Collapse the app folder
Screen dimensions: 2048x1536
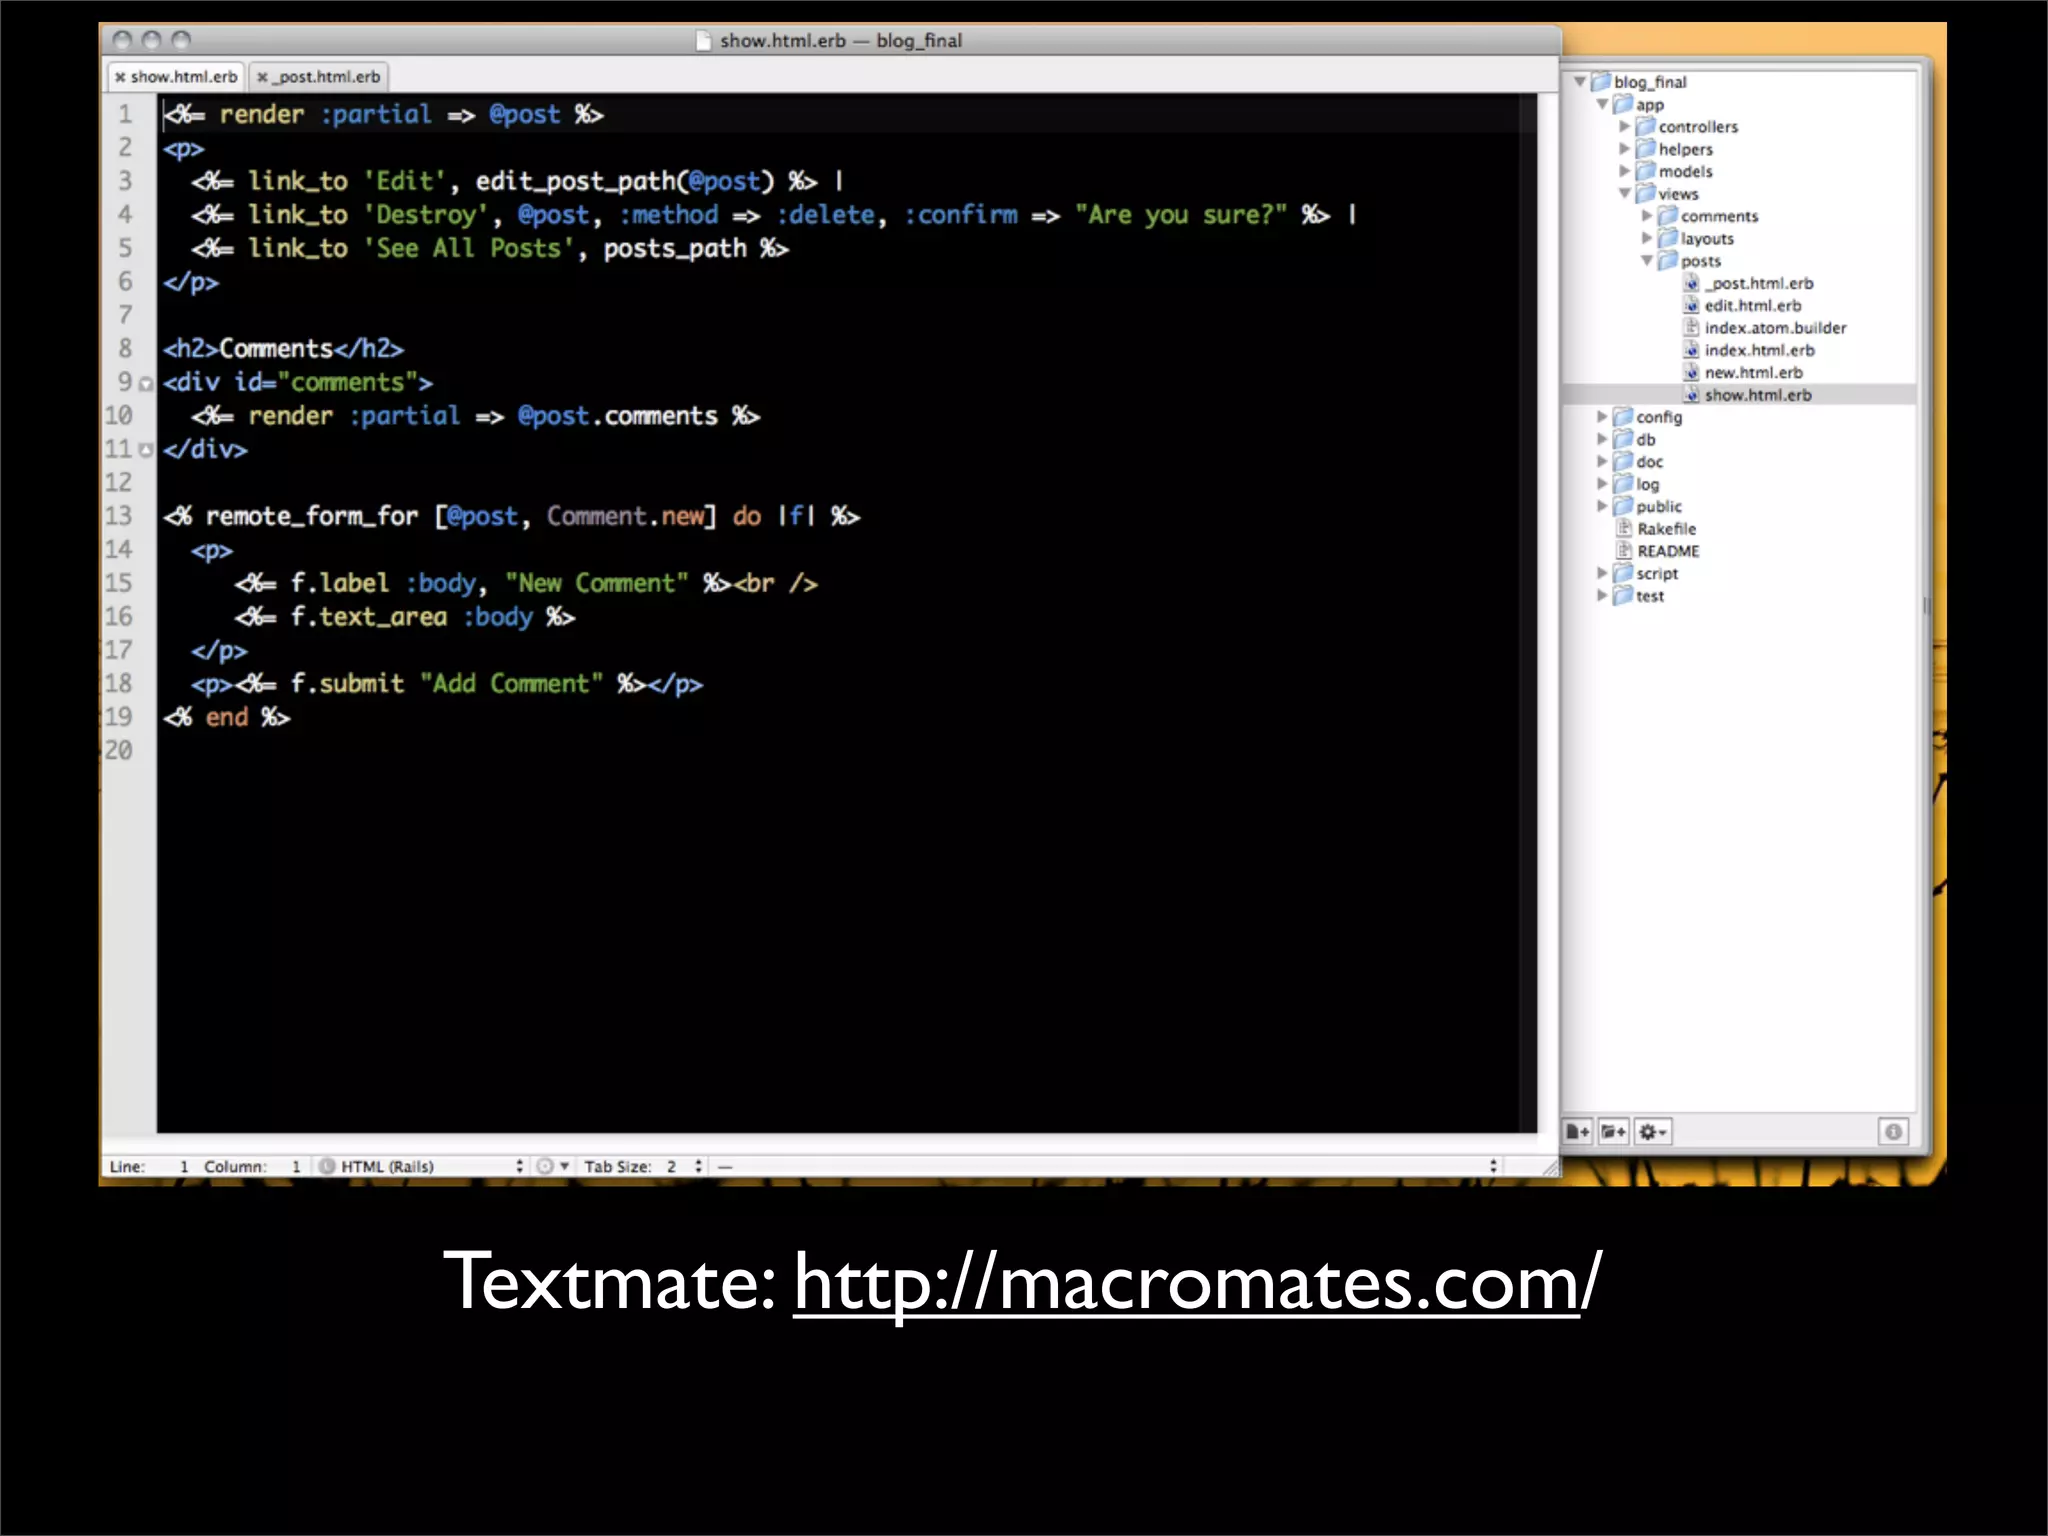(x=1602, y=104)
